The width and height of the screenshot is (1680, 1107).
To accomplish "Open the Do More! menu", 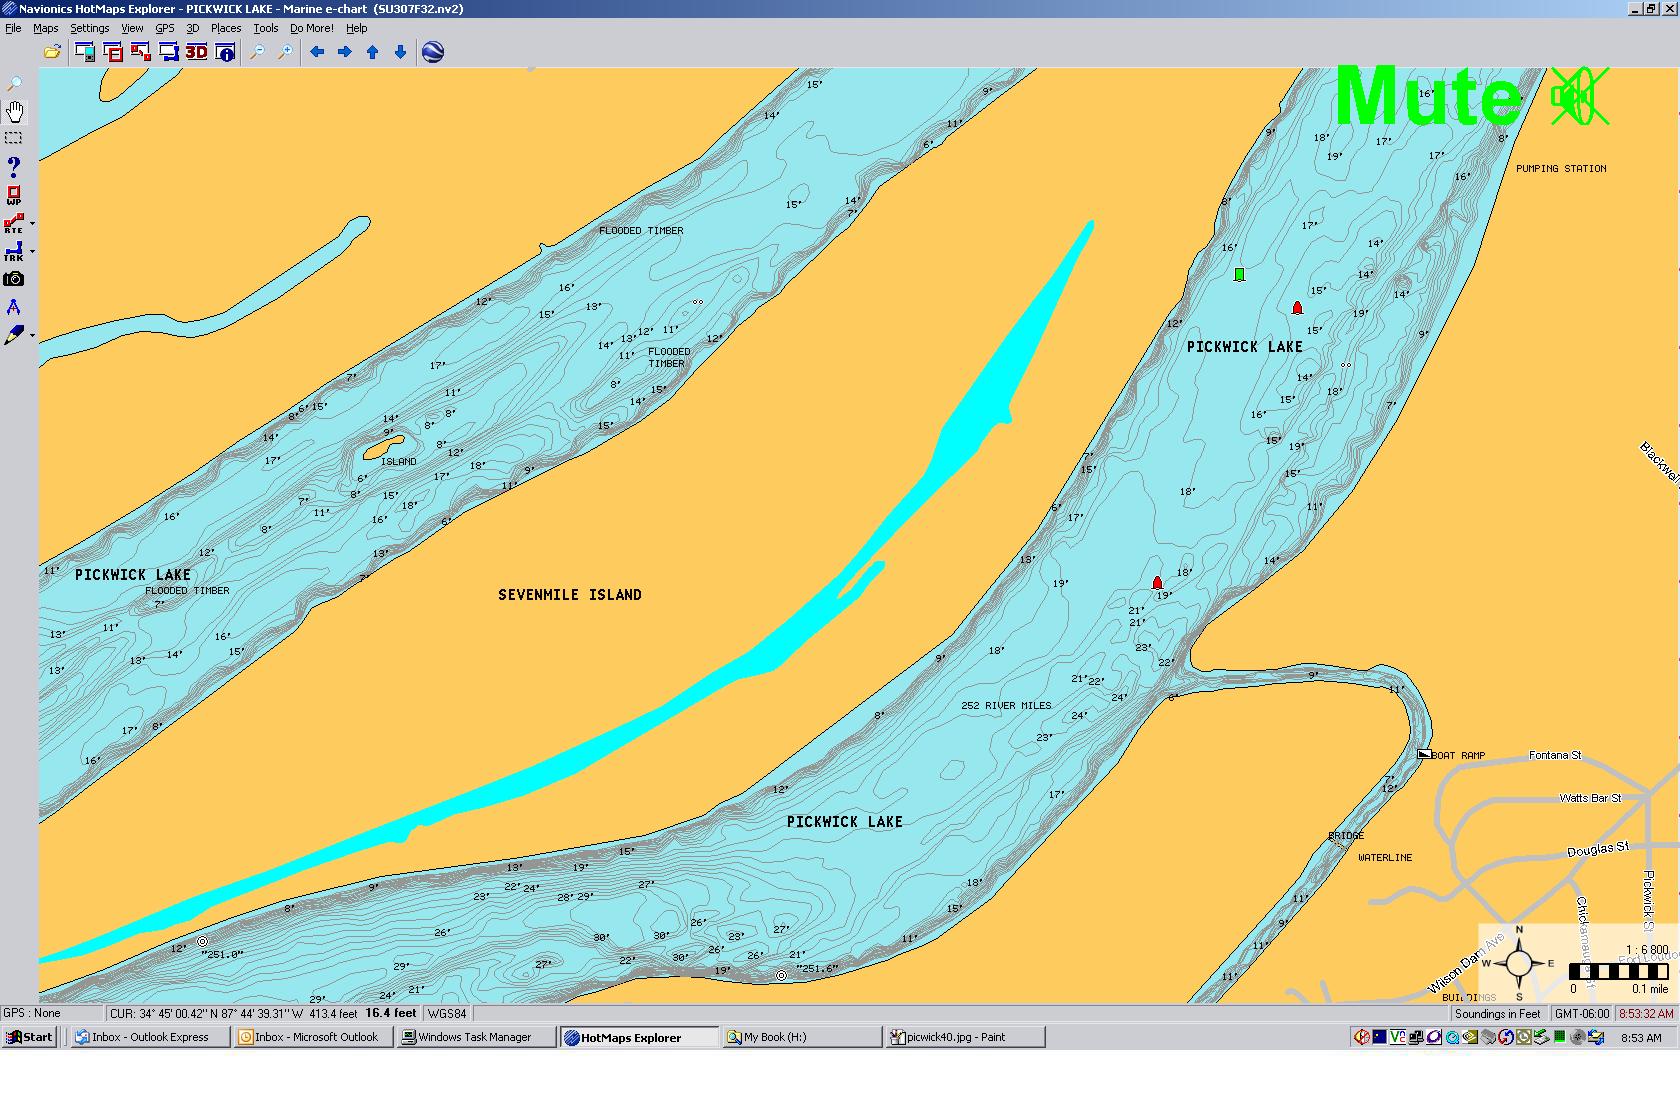I will coord(311,28).
